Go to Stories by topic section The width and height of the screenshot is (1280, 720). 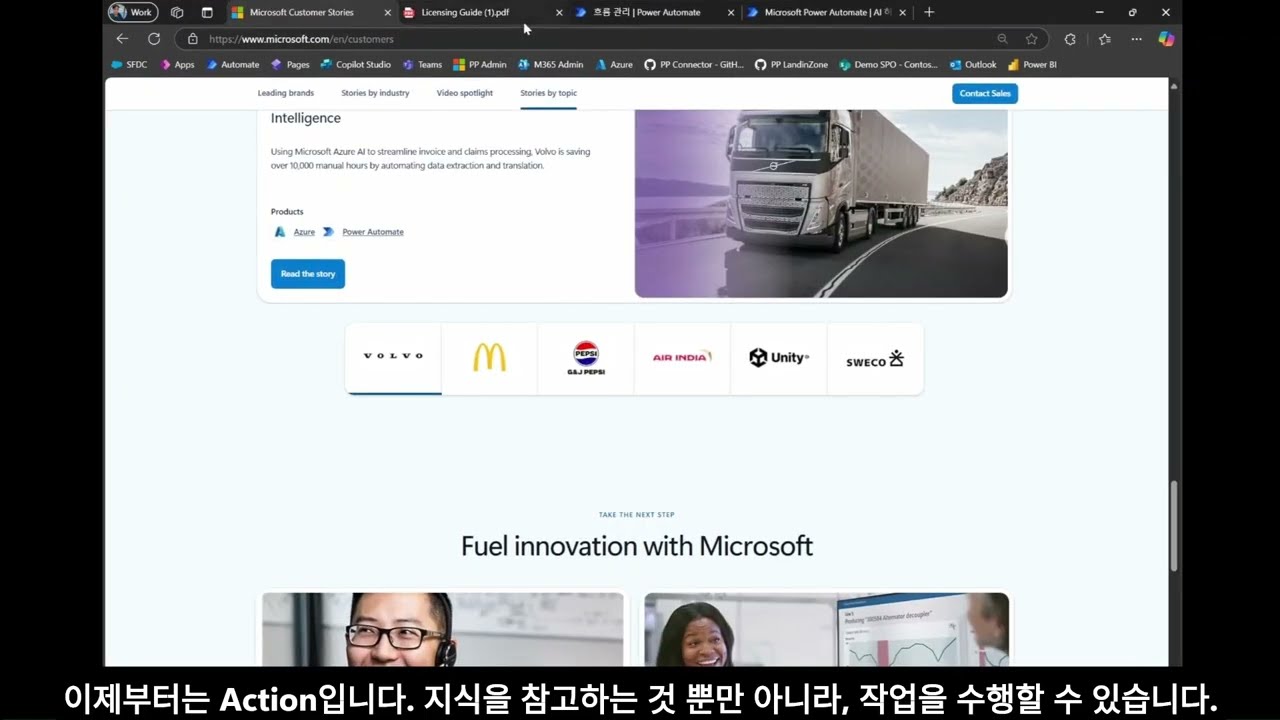tap(548, 93)
